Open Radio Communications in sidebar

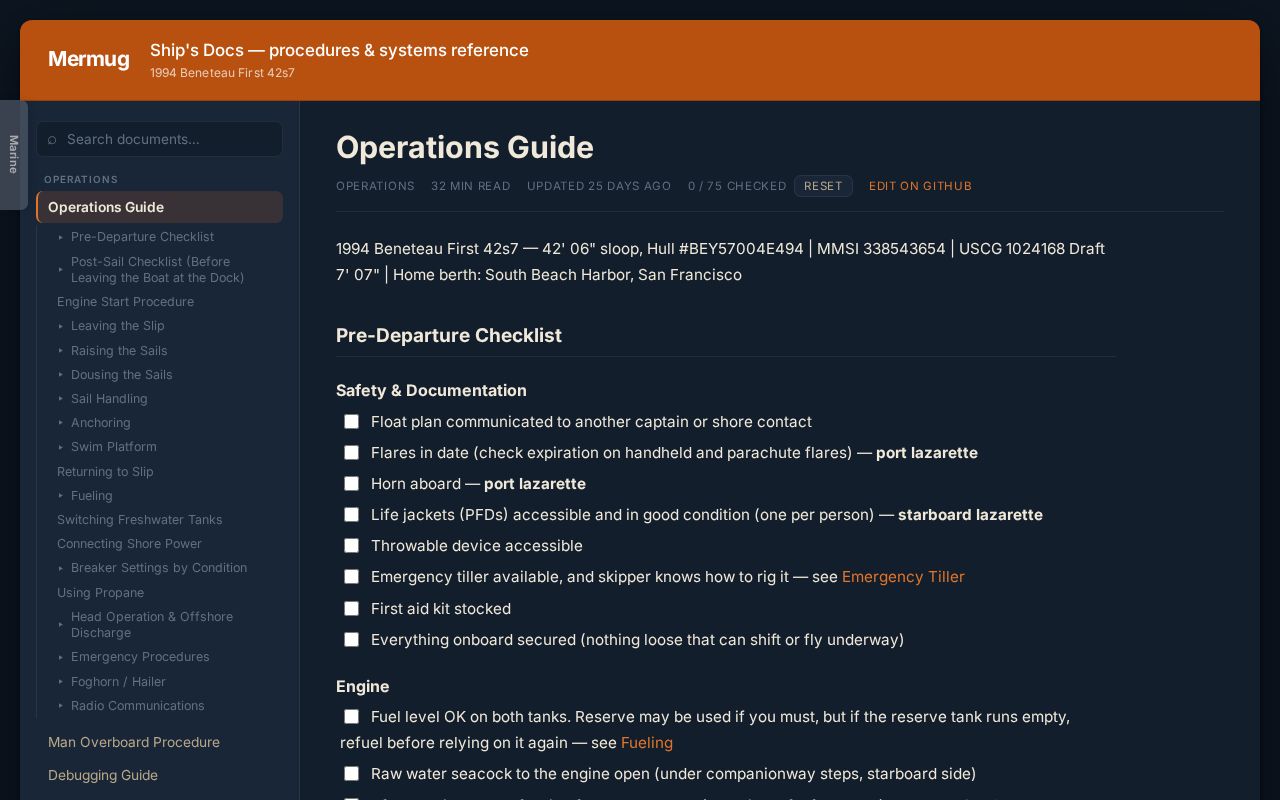[x=138, y=706]
